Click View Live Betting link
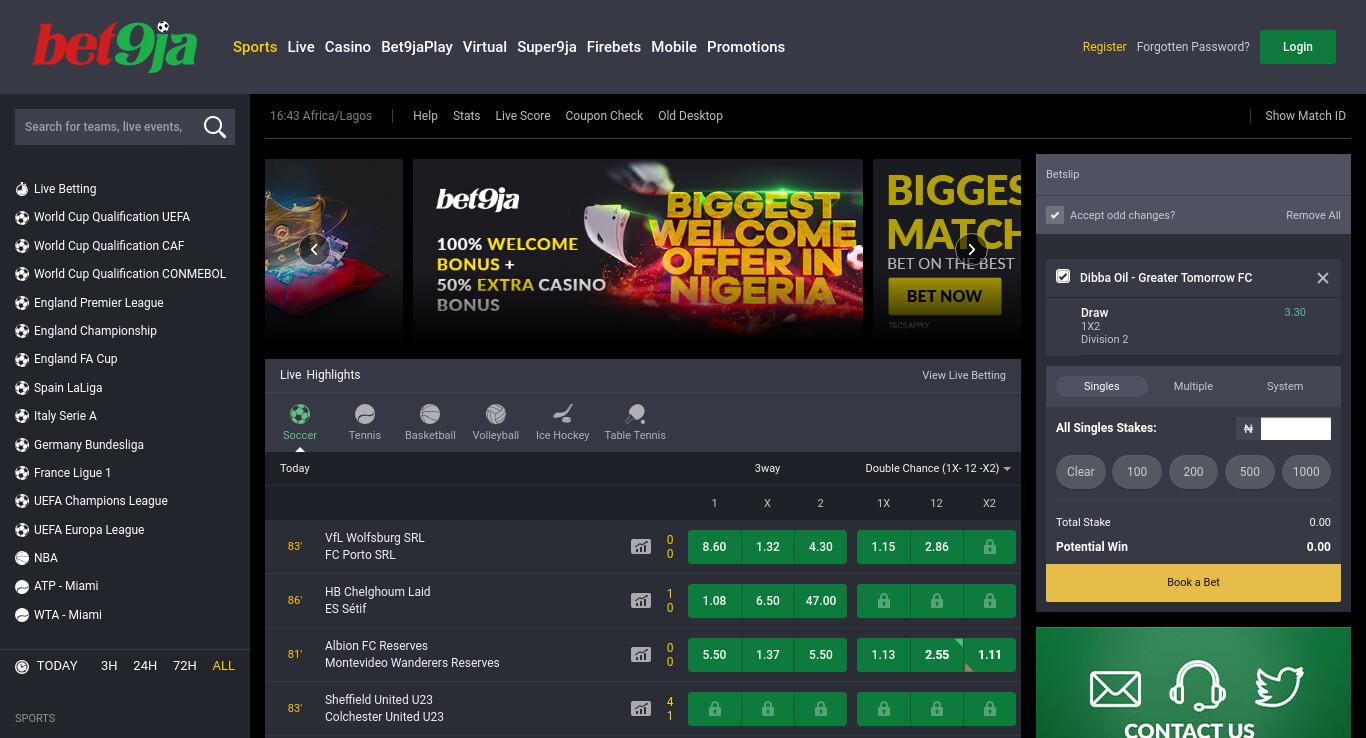 pyautogui.click(x=964, y=375)
